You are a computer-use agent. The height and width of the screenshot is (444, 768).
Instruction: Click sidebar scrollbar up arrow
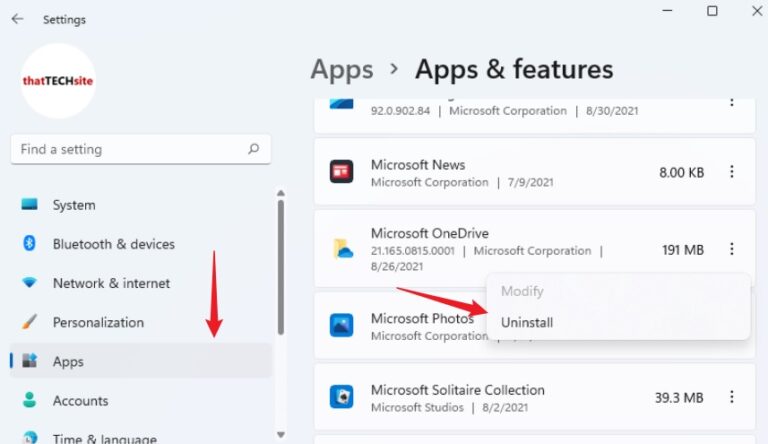(x=281, y=193)
